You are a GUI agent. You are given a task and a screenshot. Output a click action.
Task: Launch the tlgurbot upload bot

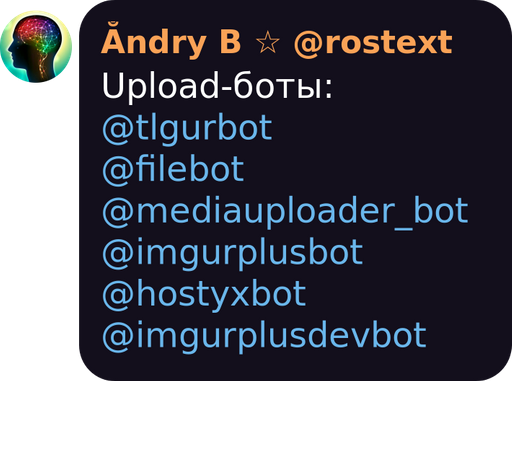pyautogui.click(x=187, y=128)
